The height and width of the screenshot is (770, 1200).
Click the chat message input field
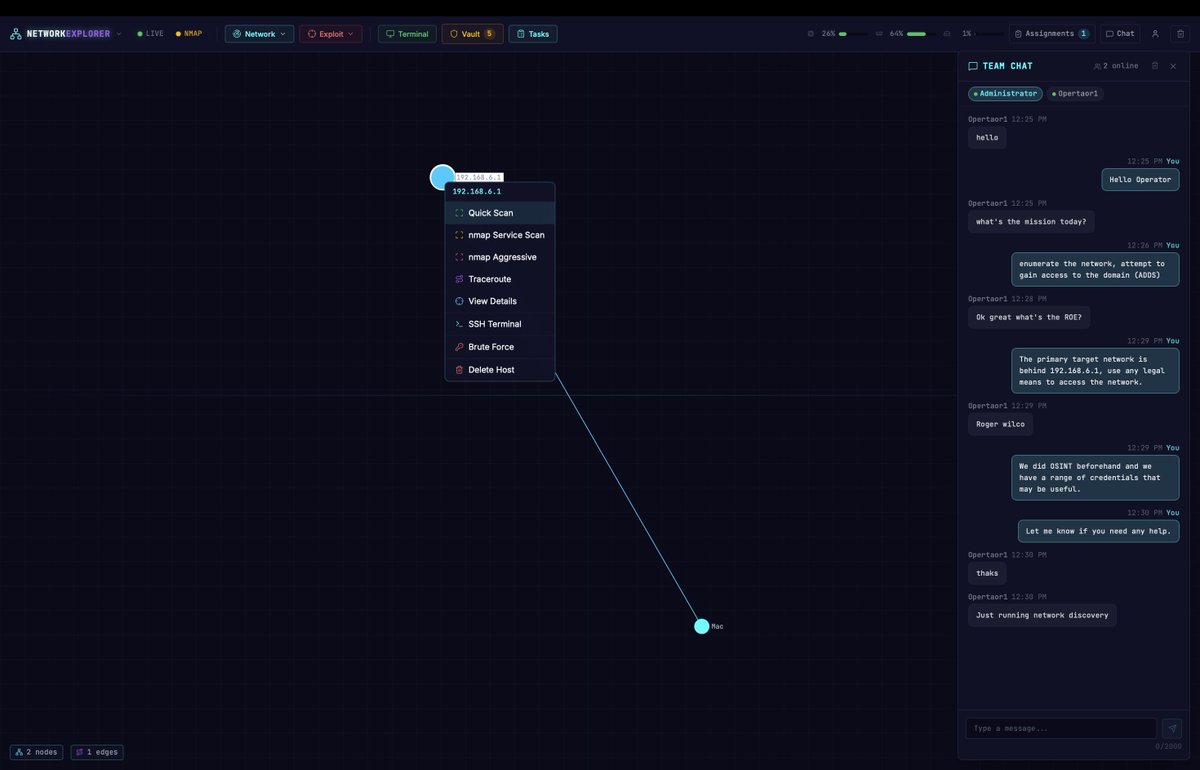click(1061, 728)
